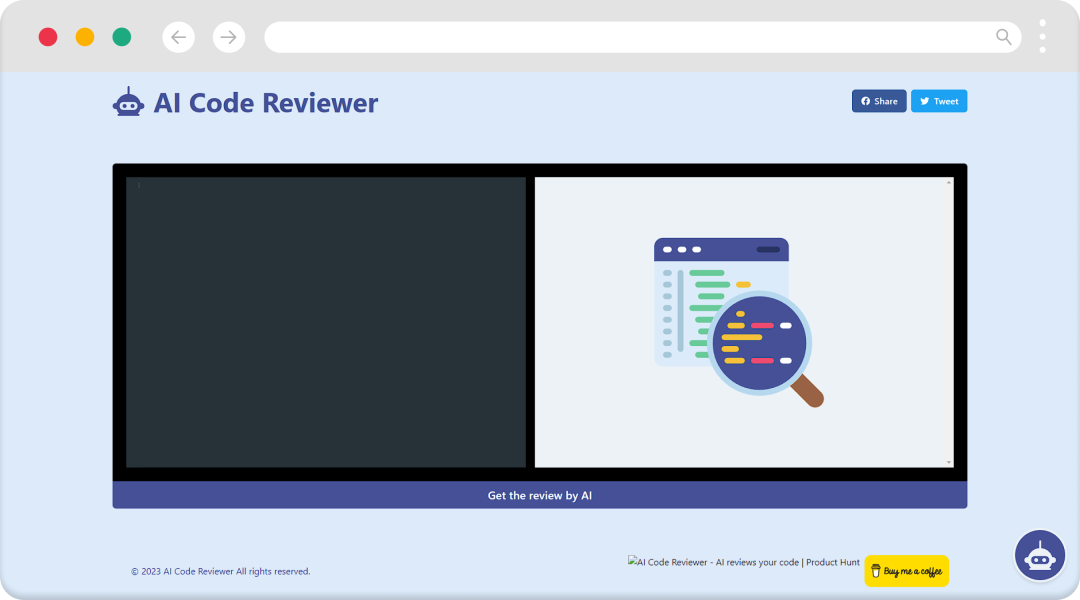This screenshot has height=600, width=1080.
Task: Click the review panel scroll up arrow
Action: pyautogui.click(x=948, y=183)
